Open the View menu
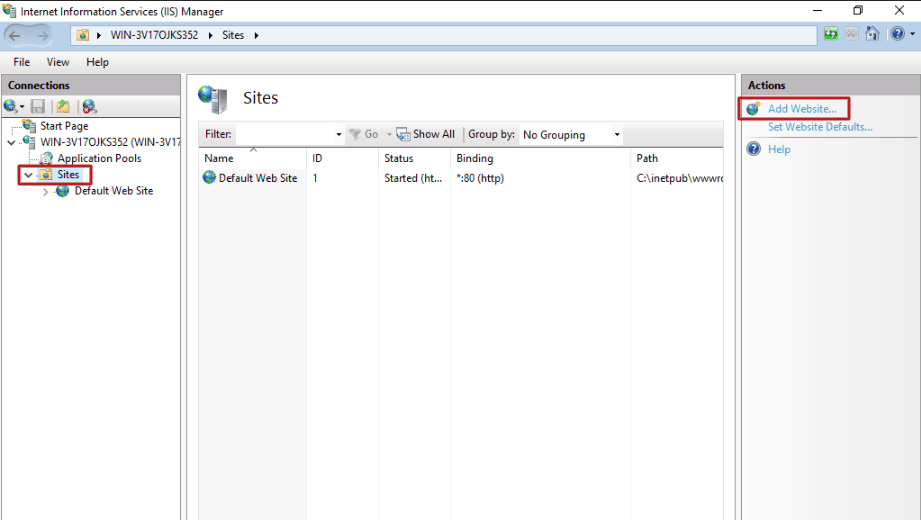Screen dimensions: 921x520 [58, 62]
